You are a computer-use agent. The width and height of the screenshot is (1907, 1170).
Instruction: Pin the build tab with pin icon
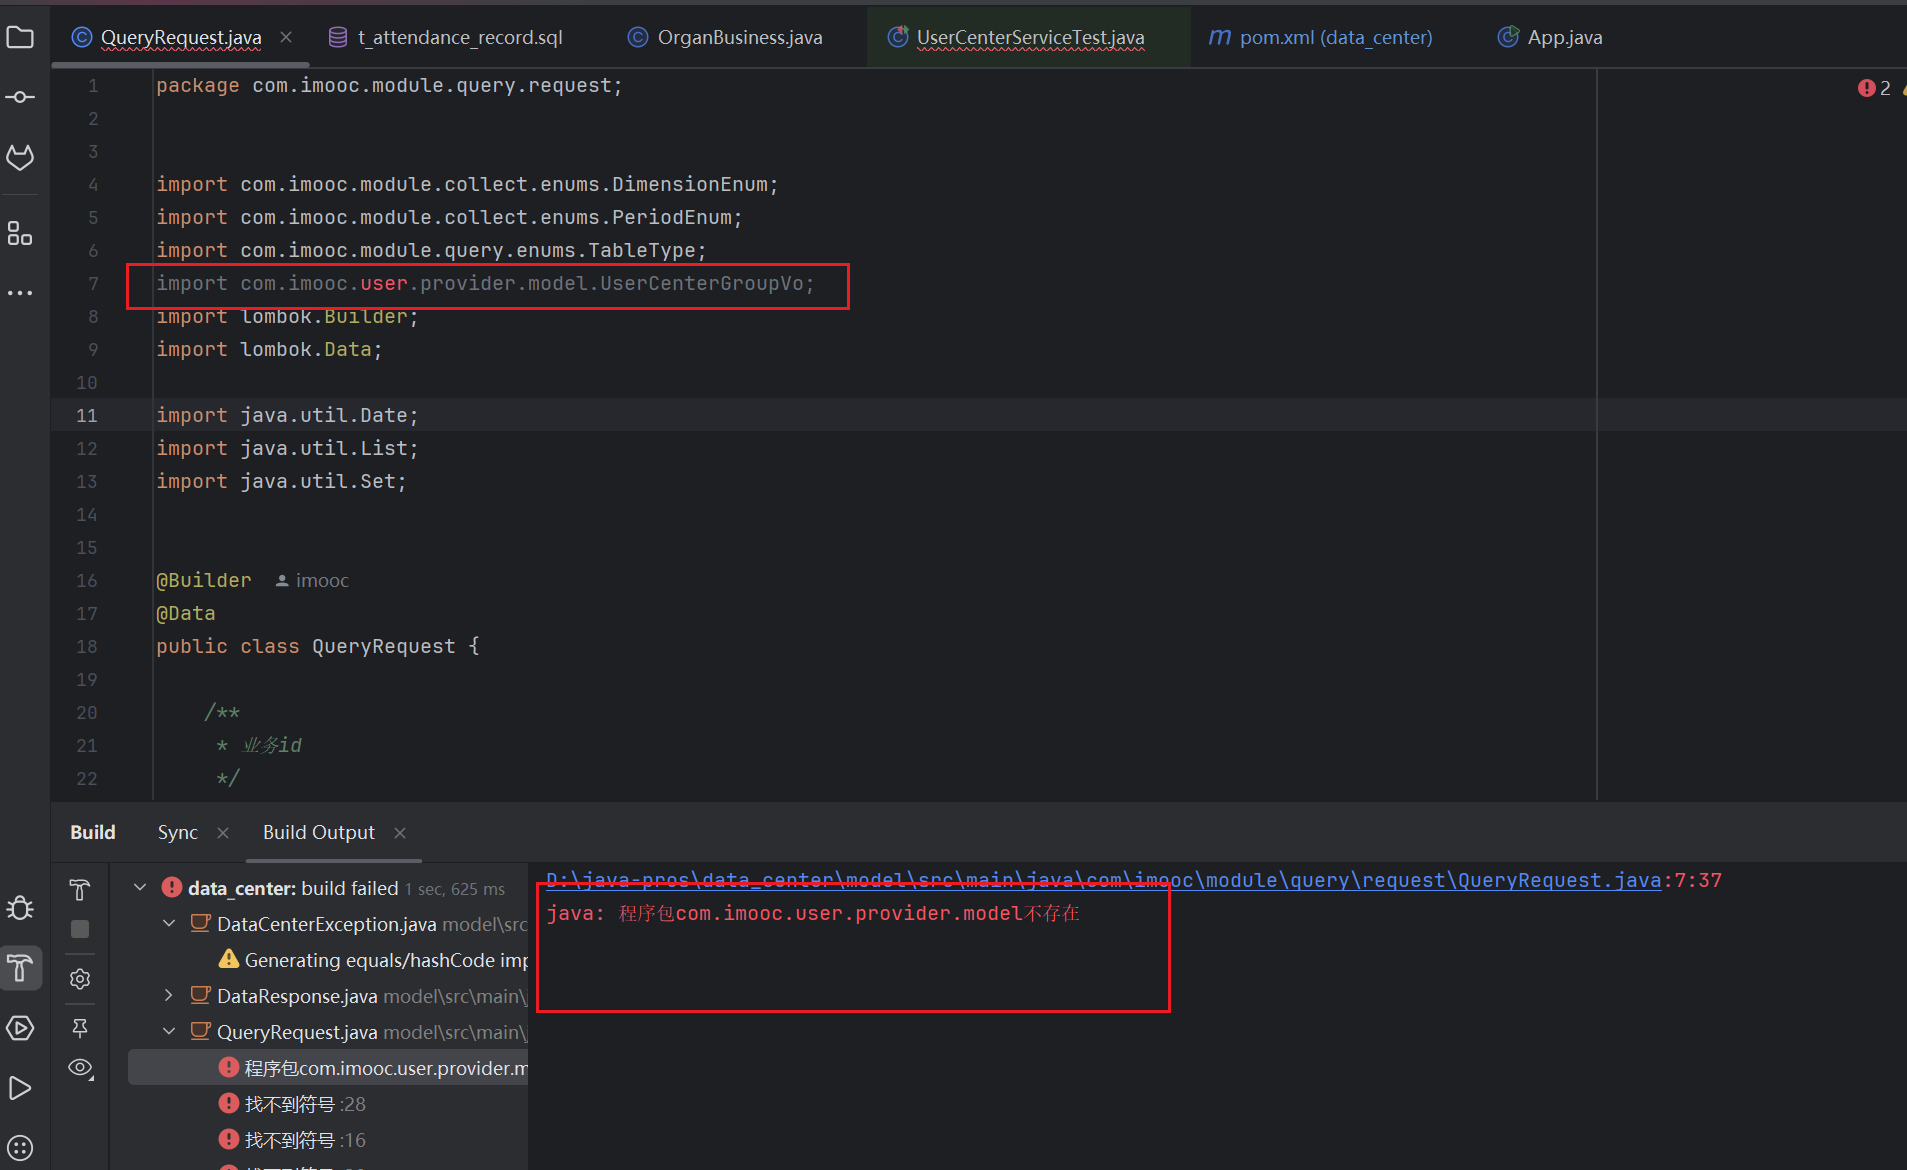click(x=80, y=1027)
